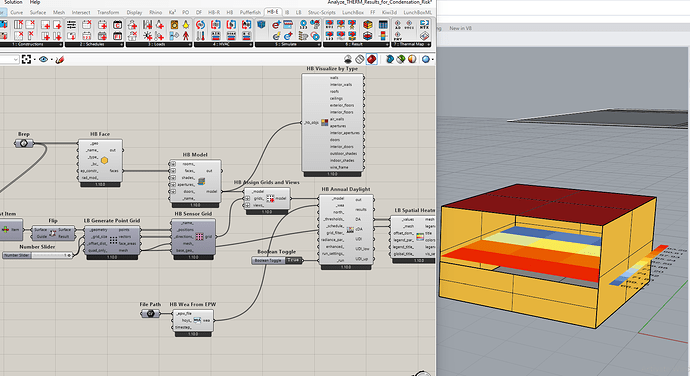Click the thermometer icon in the HVAC panel
Image resolution: width=690 pixels, height=376 pixels.
(201, 36)
